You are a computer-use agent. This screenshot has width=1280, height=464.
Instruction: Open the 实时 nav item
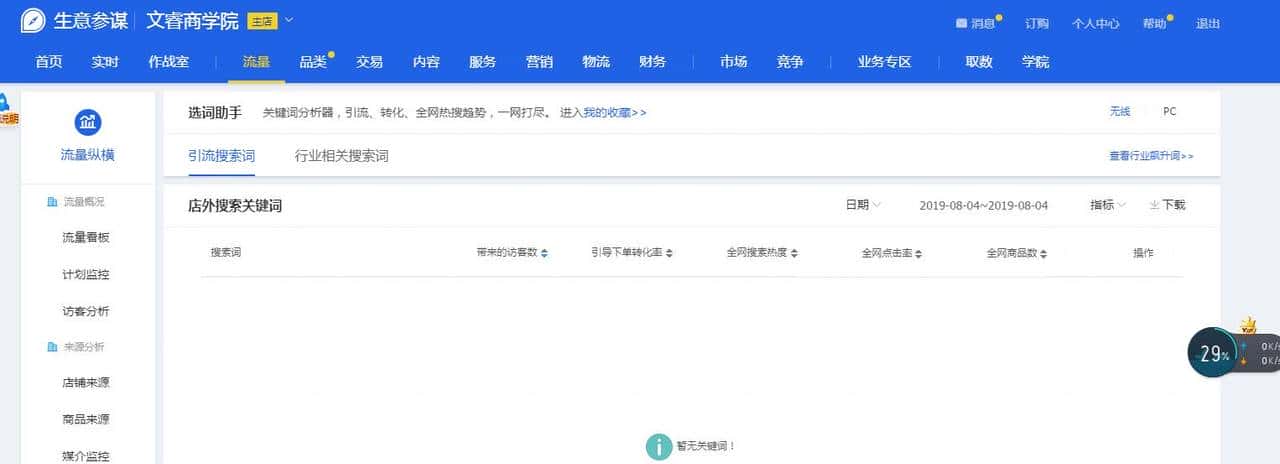click(105, 62)
